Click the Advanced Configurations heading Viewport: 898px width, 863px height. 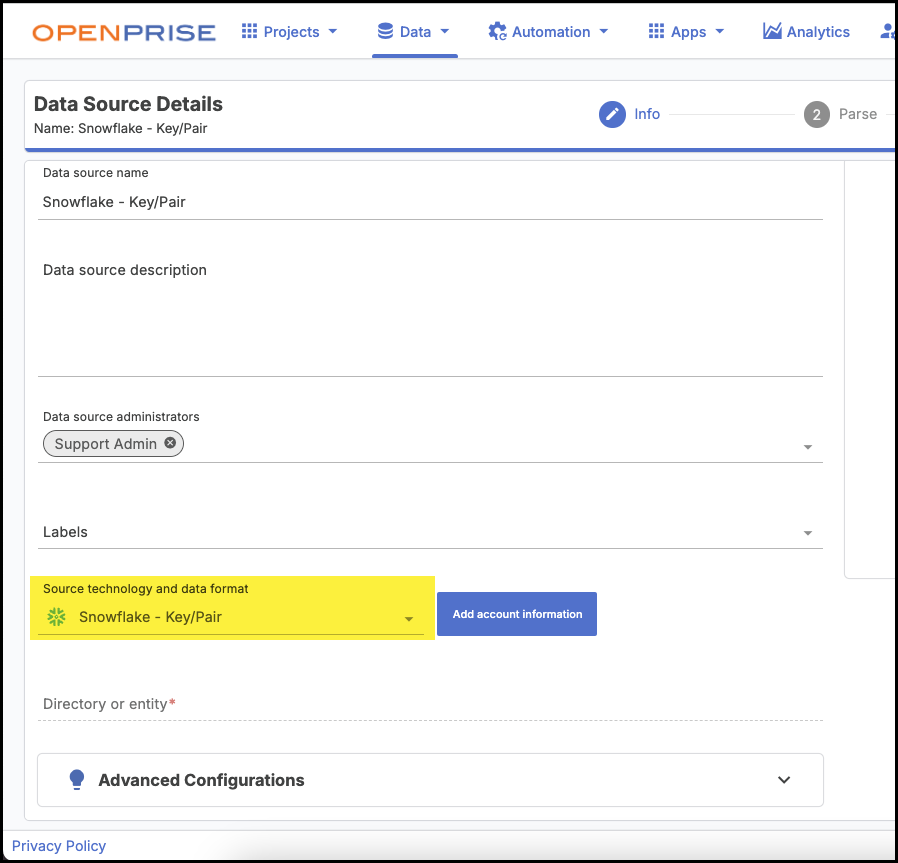(201, 780)
